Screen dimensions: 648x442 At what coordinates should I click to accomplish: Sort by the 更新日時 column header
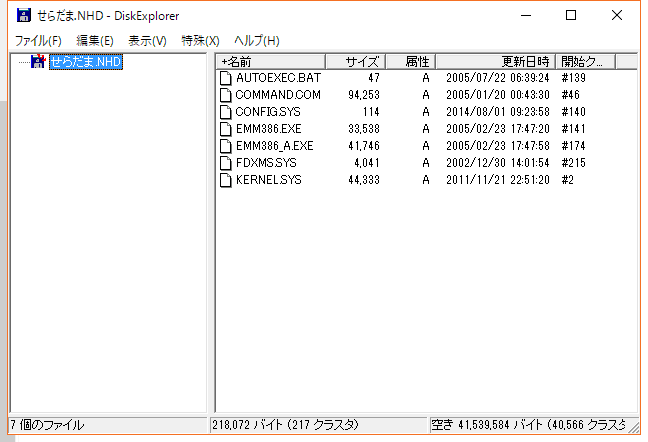tap(496, 62)
